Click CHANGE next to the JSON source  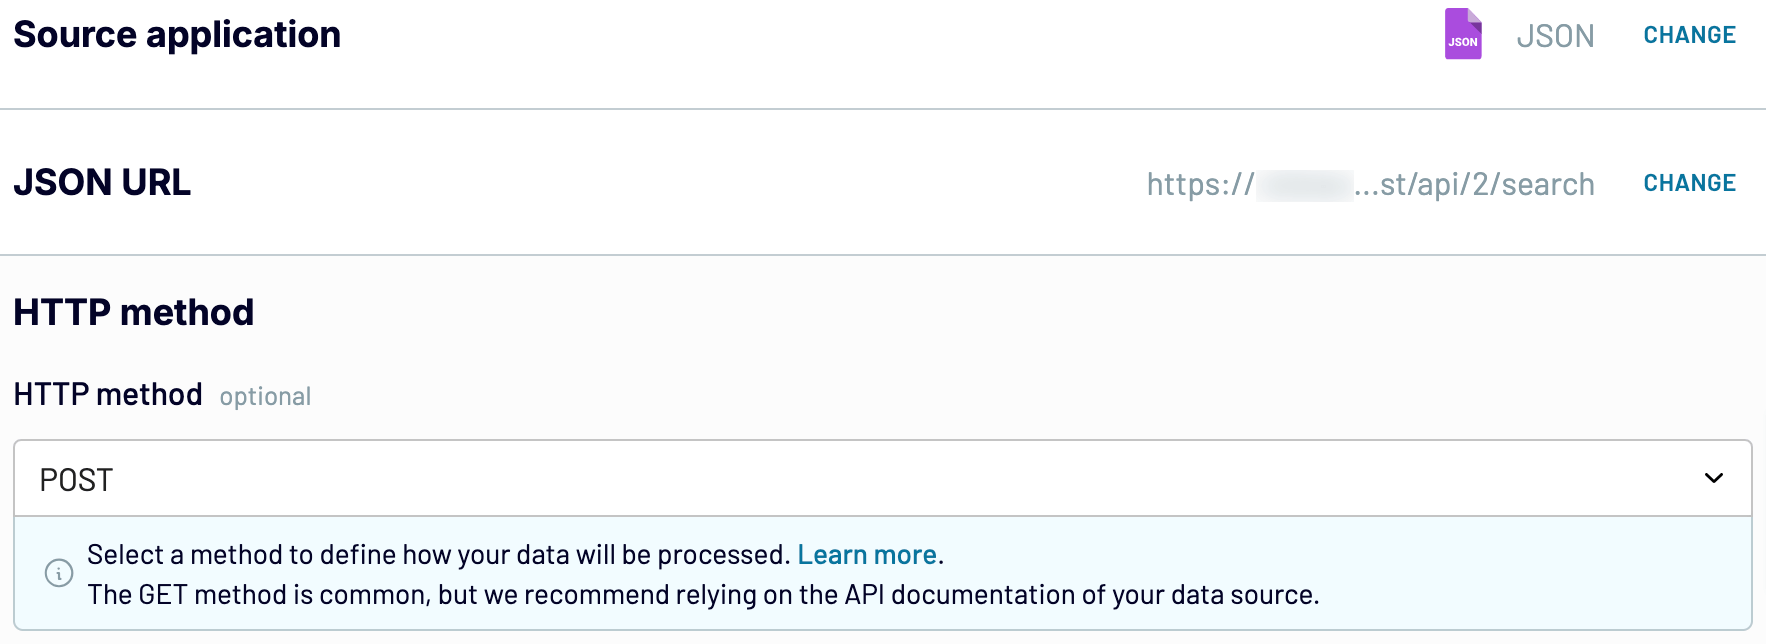click(1690, 35)
